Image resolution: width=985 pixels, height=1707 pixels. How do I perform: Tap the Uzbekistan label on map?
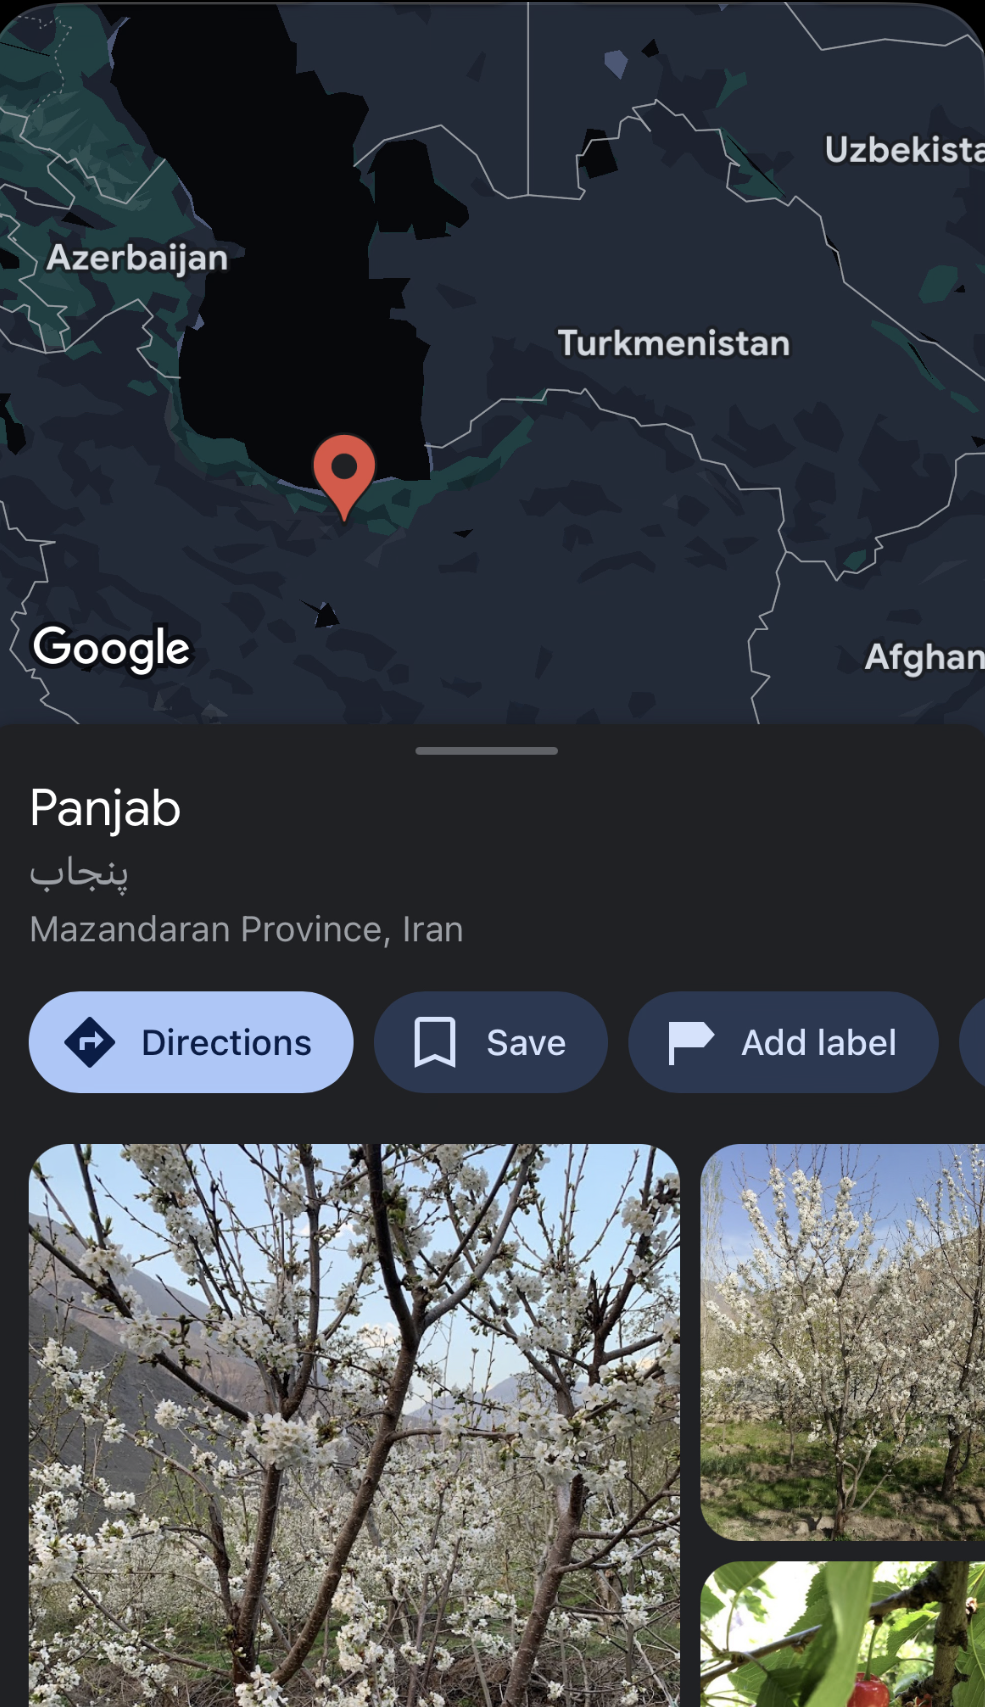[x=904, y=149]
